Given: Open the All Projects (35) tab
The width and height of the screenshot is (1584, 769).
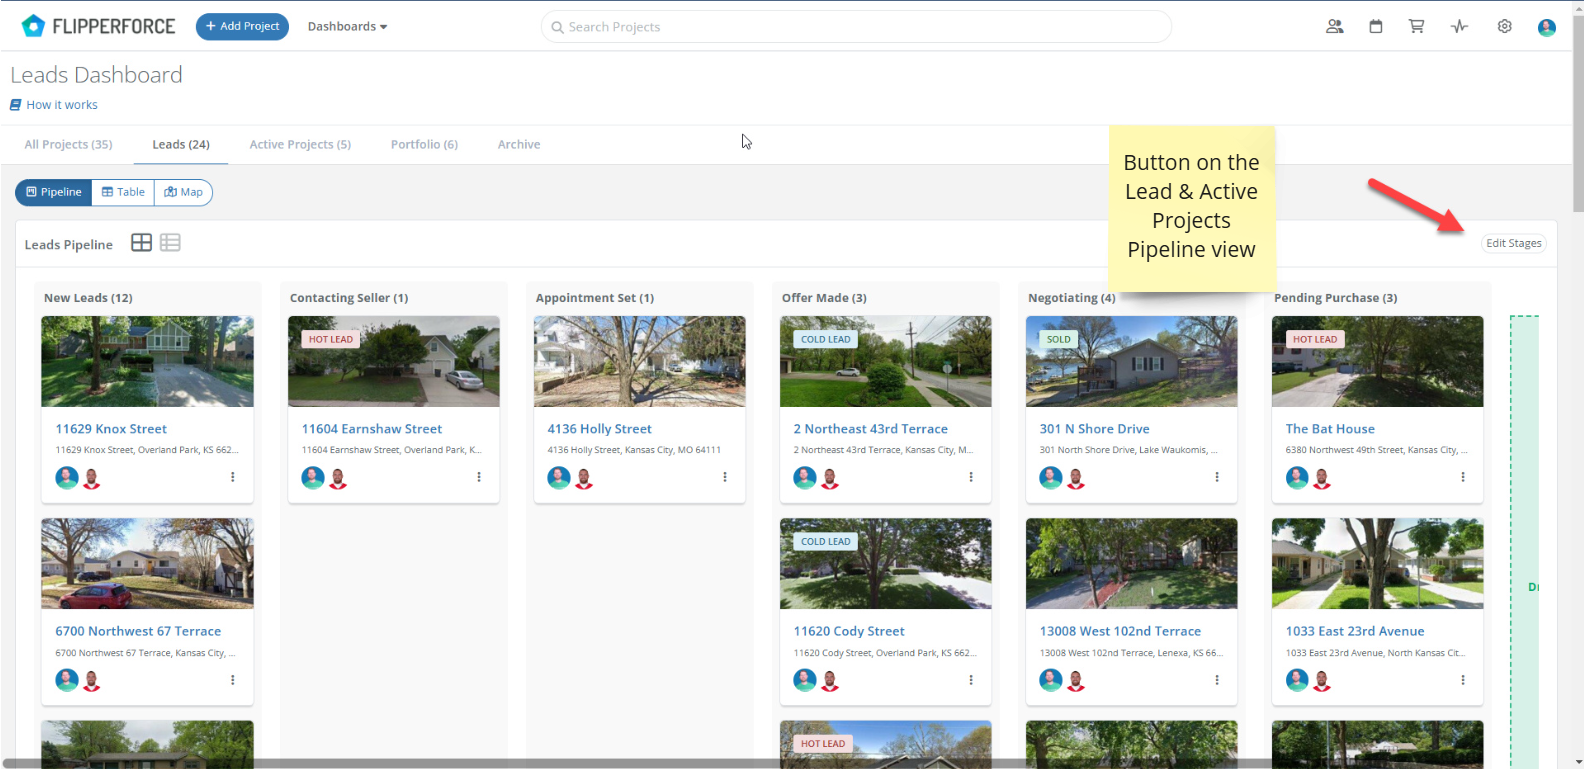Looking at the screenshot, I should coord(68,144).
